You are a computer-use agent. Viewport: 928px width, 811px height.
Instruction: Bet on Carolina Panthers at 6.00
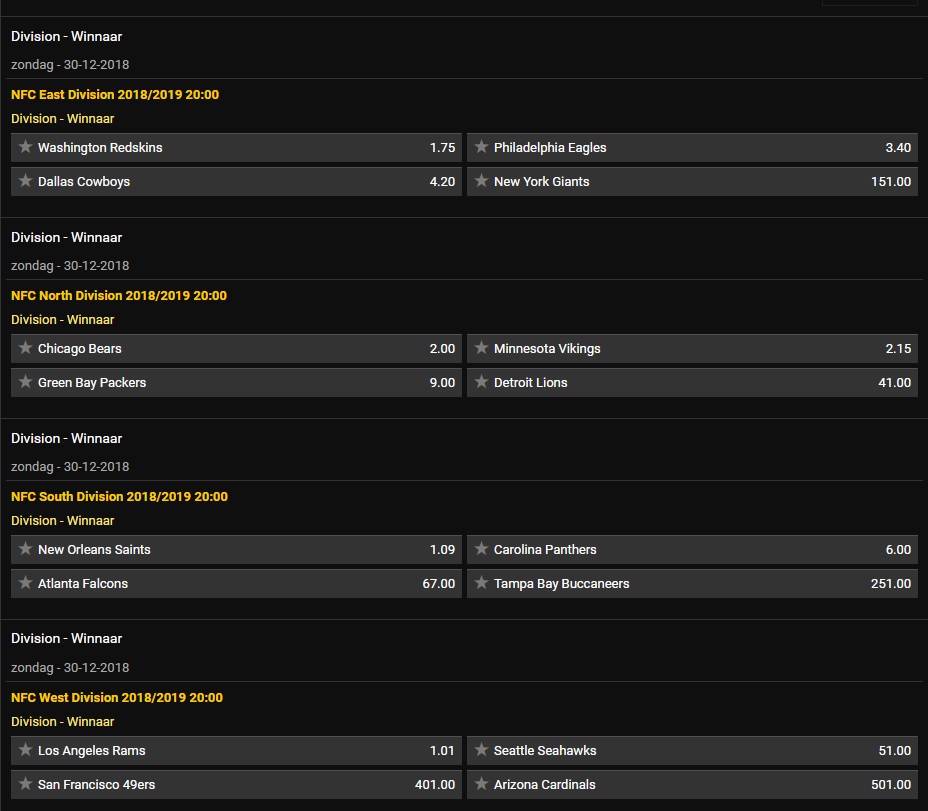click(x=897, y=549)
